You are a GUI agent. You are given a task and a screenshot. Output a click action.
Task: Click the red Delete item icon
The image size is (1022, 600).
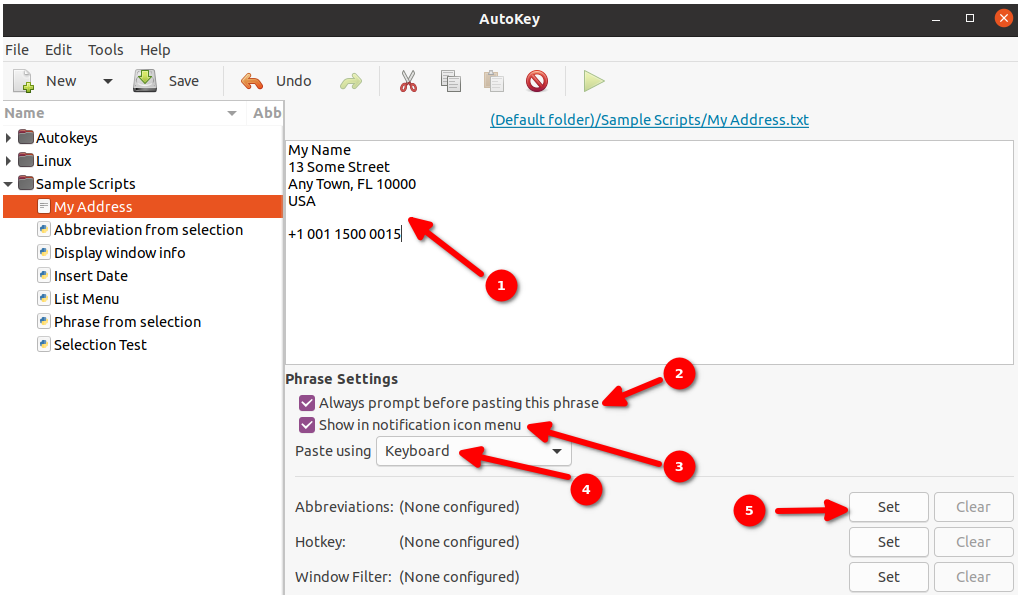point(537,81)
